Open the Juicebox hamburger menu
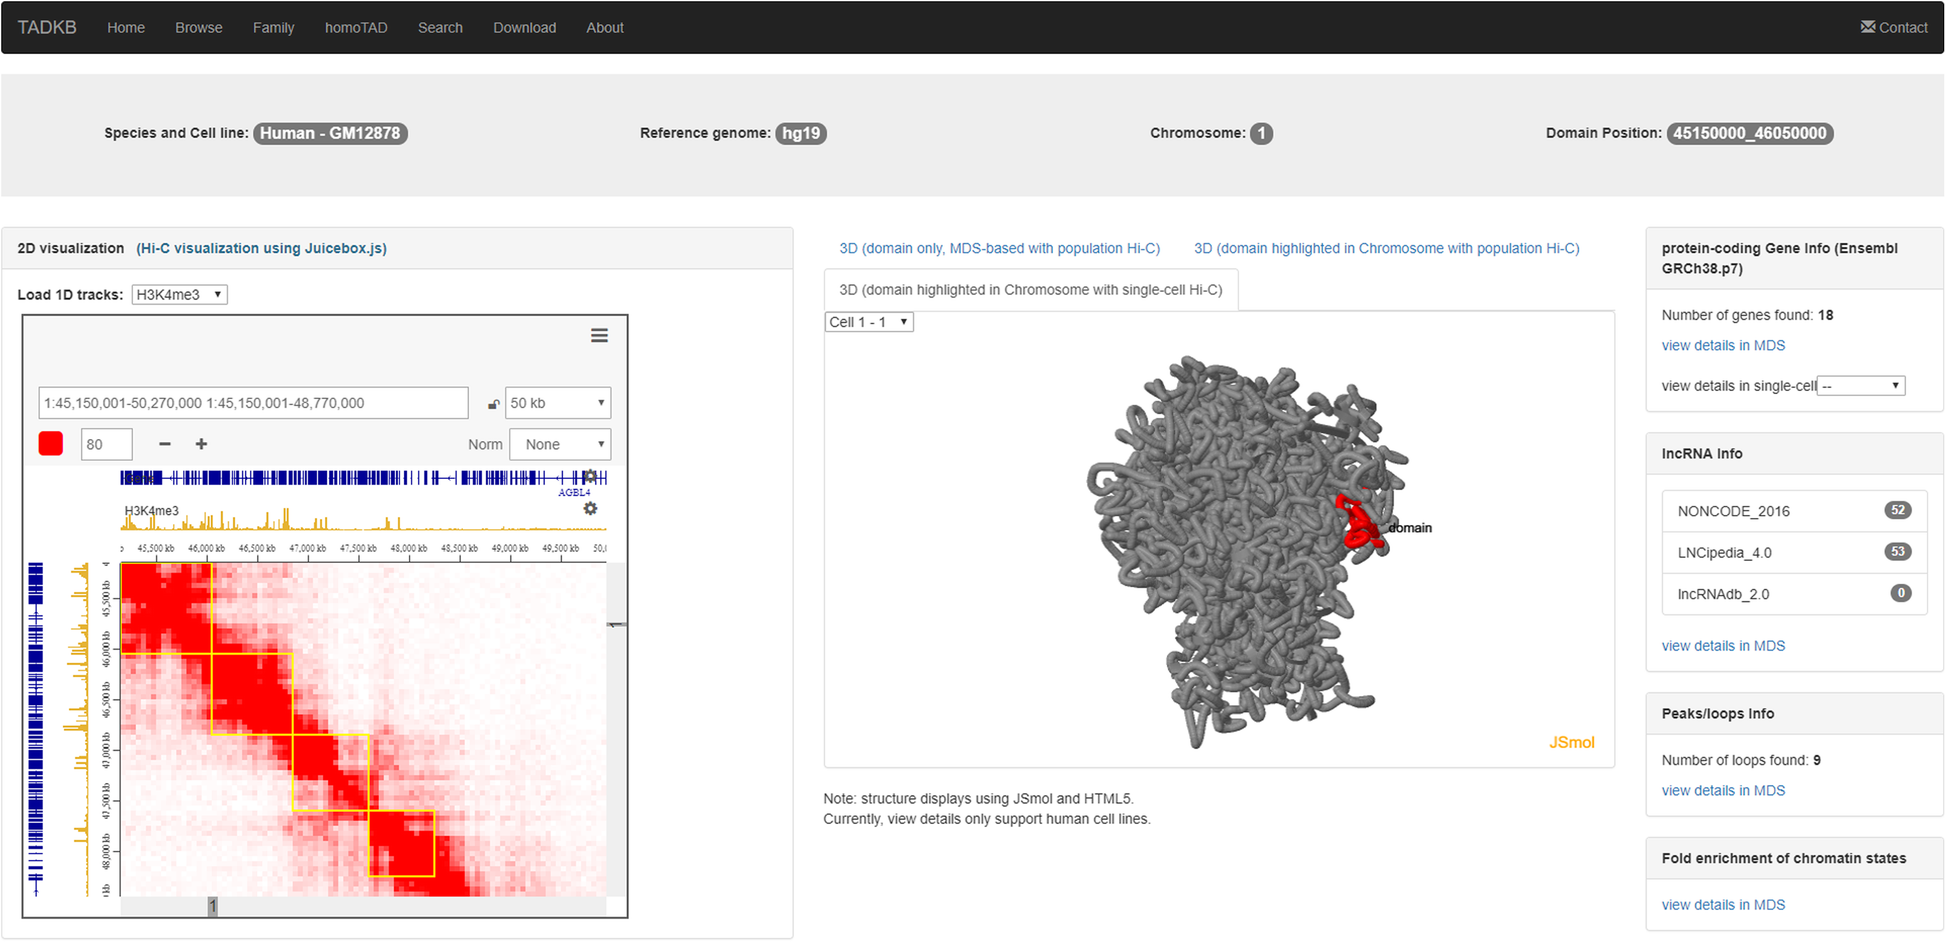 599,336
